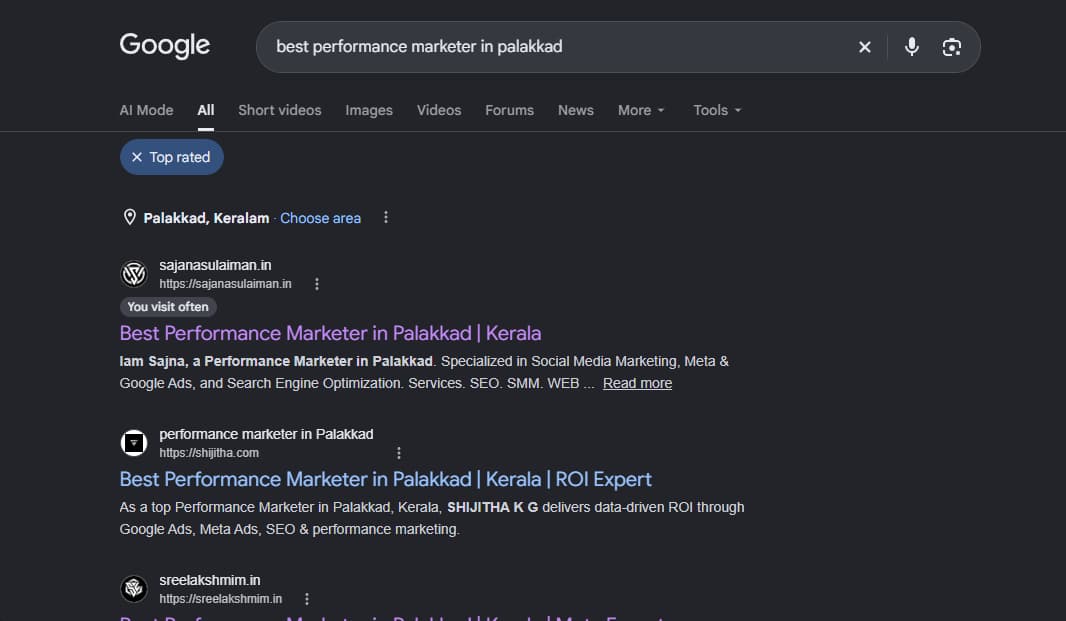The height and width of the screenshot is (621, 1066).
Task: Open options for the shijitha.com result
Action: (x=399, y=453)
